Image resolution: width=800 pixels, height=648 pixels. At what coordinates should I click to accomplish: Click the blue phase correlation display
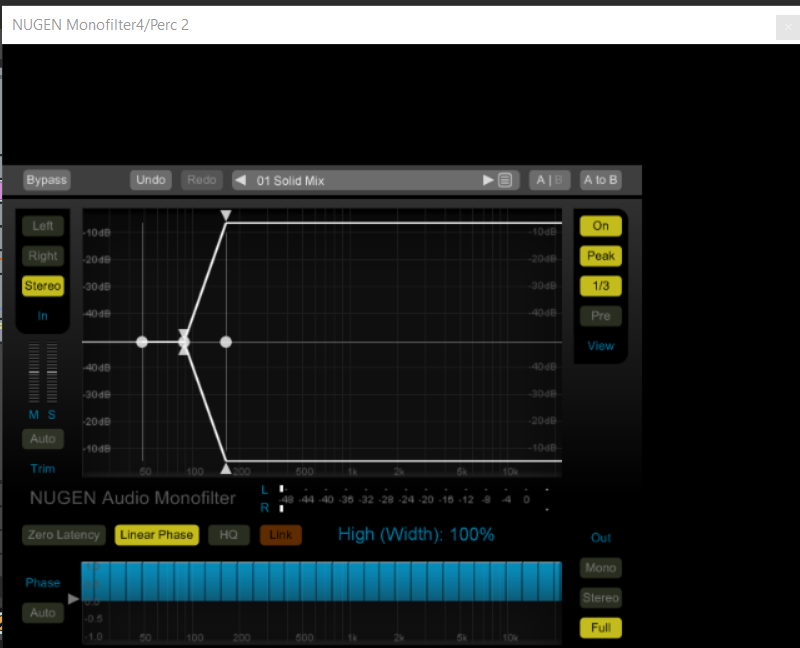[321, 581]
